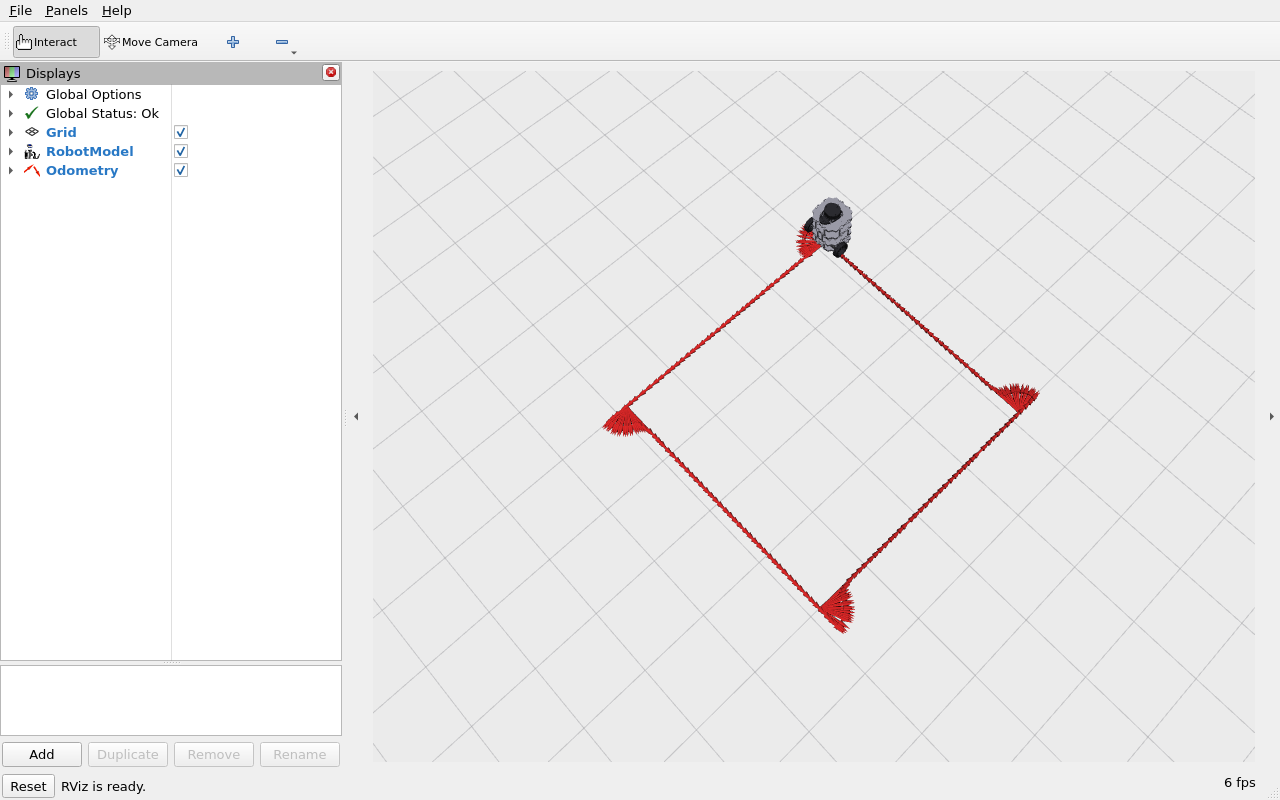Expand the RobotModel display properties
Viewport: 1280px width, 800px height.
coord(11,151)
